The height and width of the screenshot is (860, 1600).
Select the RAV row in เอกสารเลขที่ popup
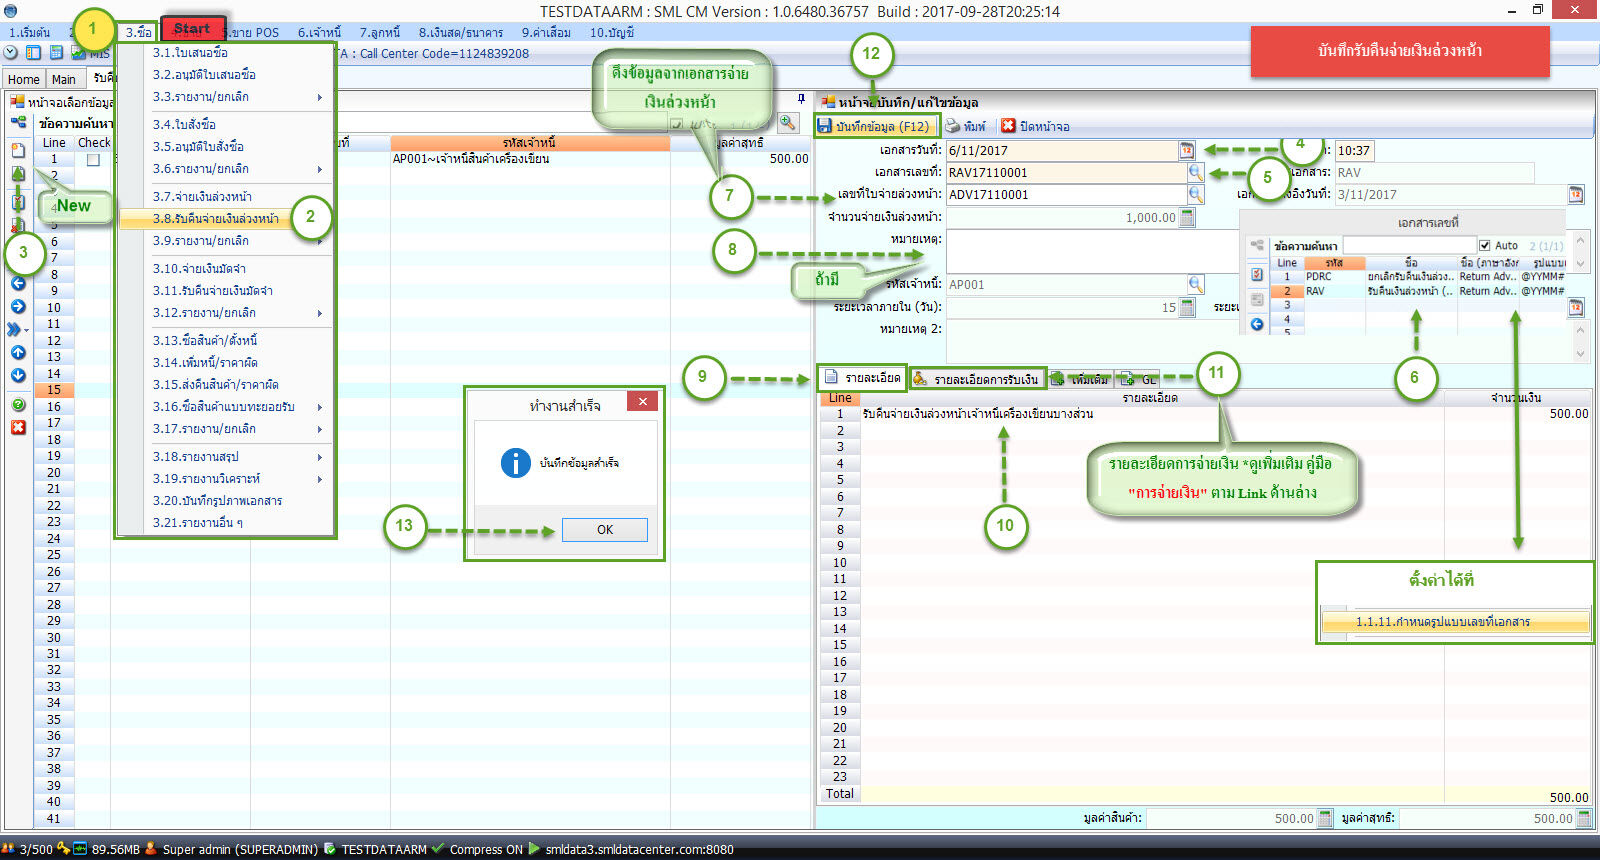click(x=1418, y=291)
